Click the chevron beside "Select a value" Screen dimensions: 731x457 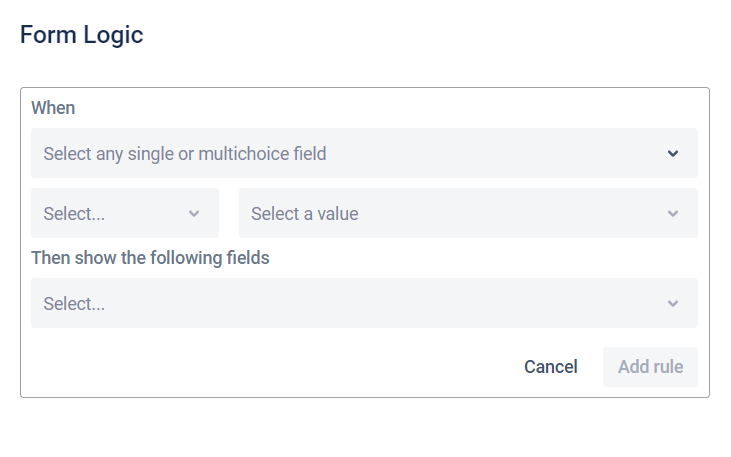pyautogui.click(x=673, y=214)
